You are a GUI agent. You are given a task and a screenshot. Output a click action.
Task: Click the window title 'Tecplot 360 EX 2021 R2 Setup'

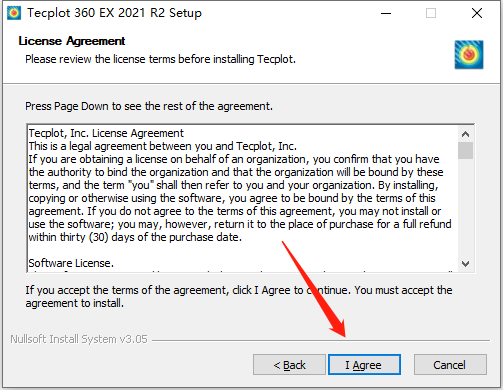[114, 13]
